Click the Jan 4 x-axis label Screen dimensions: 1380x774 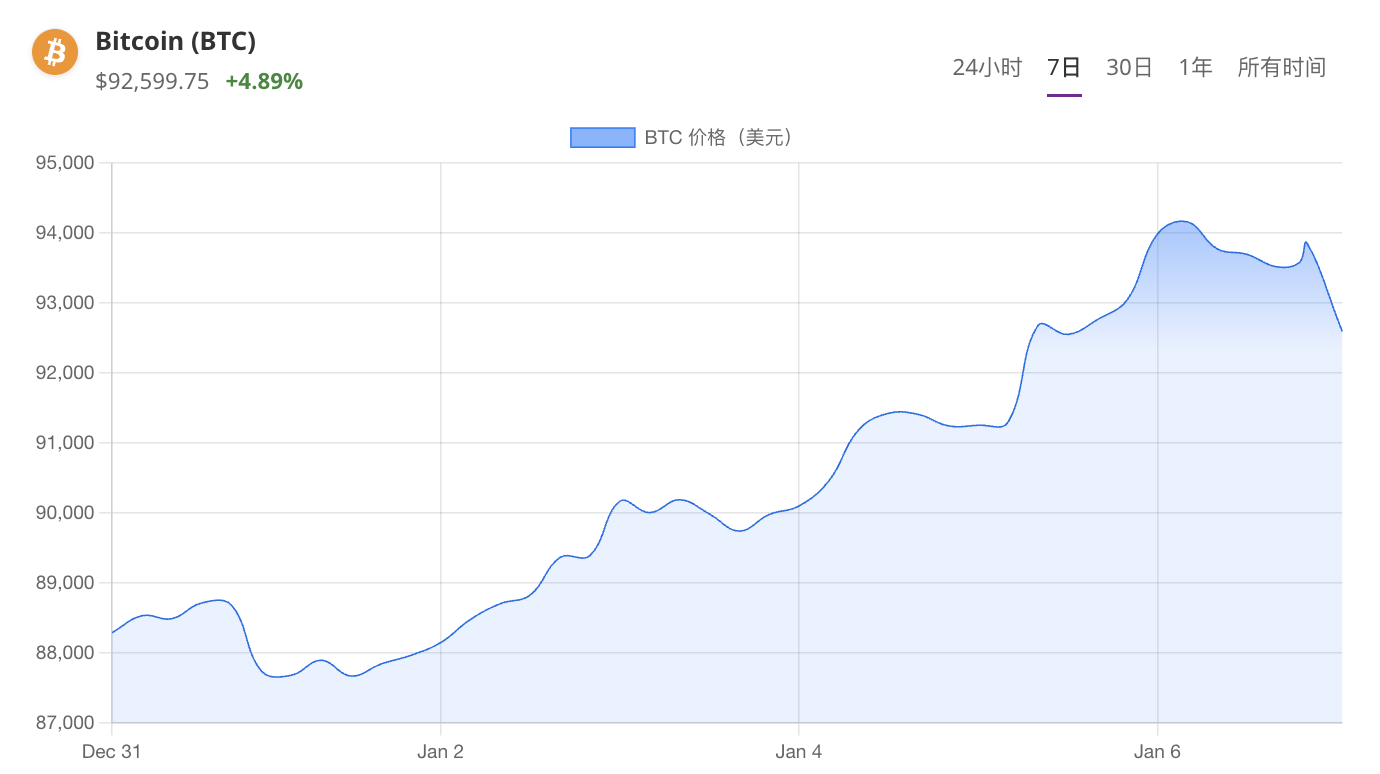pos(798,752)
